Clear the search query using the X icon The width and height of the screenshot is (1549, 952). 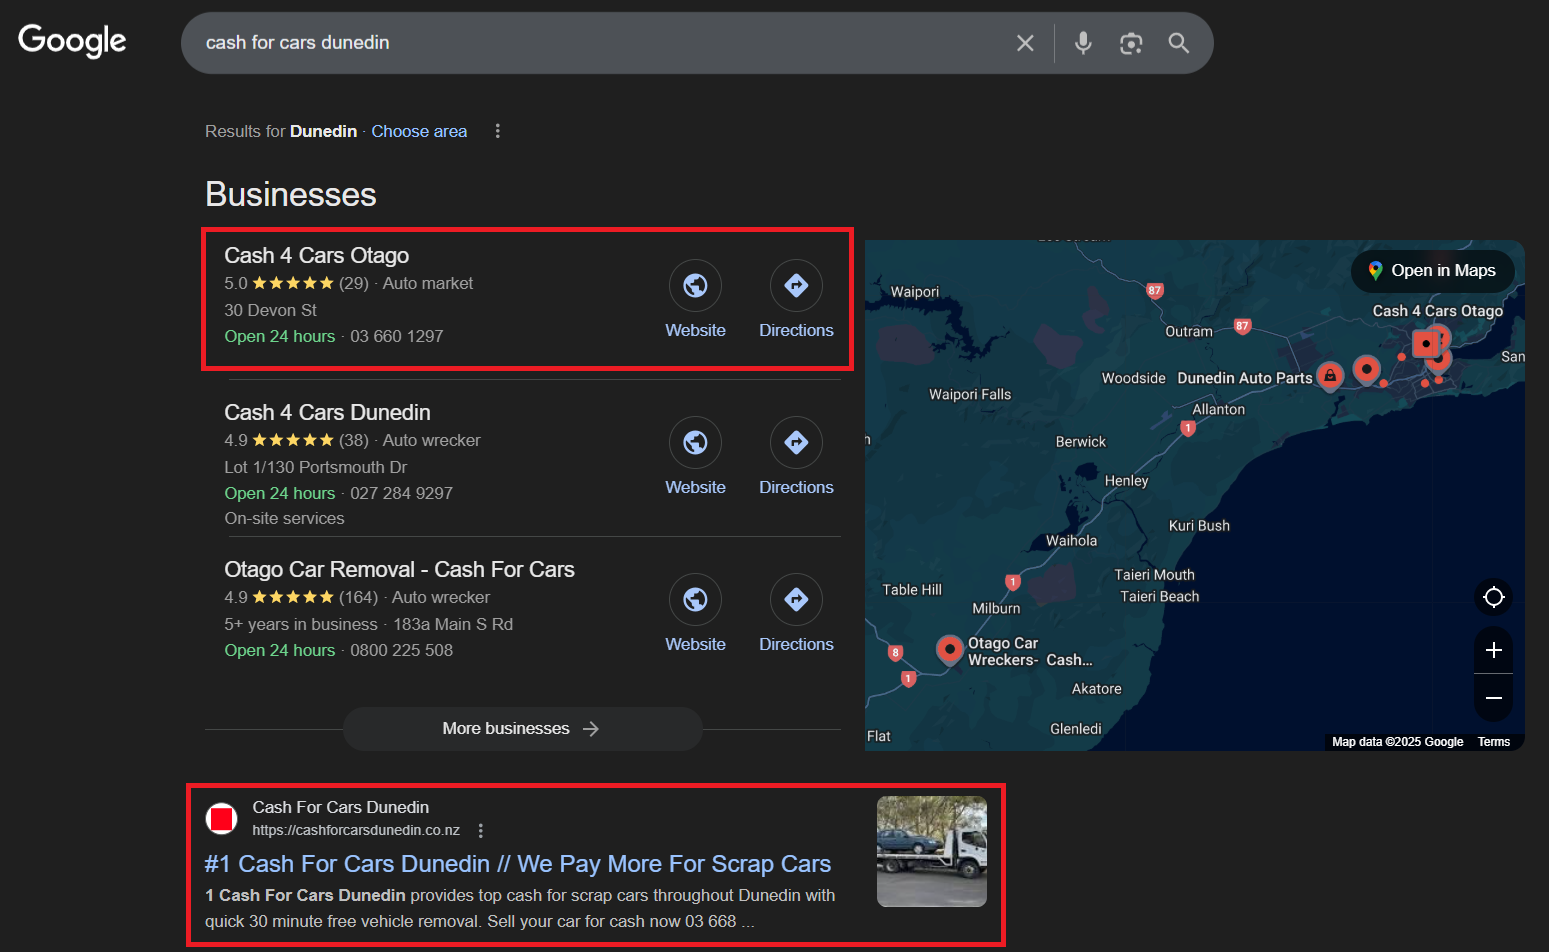point(1025,42)
